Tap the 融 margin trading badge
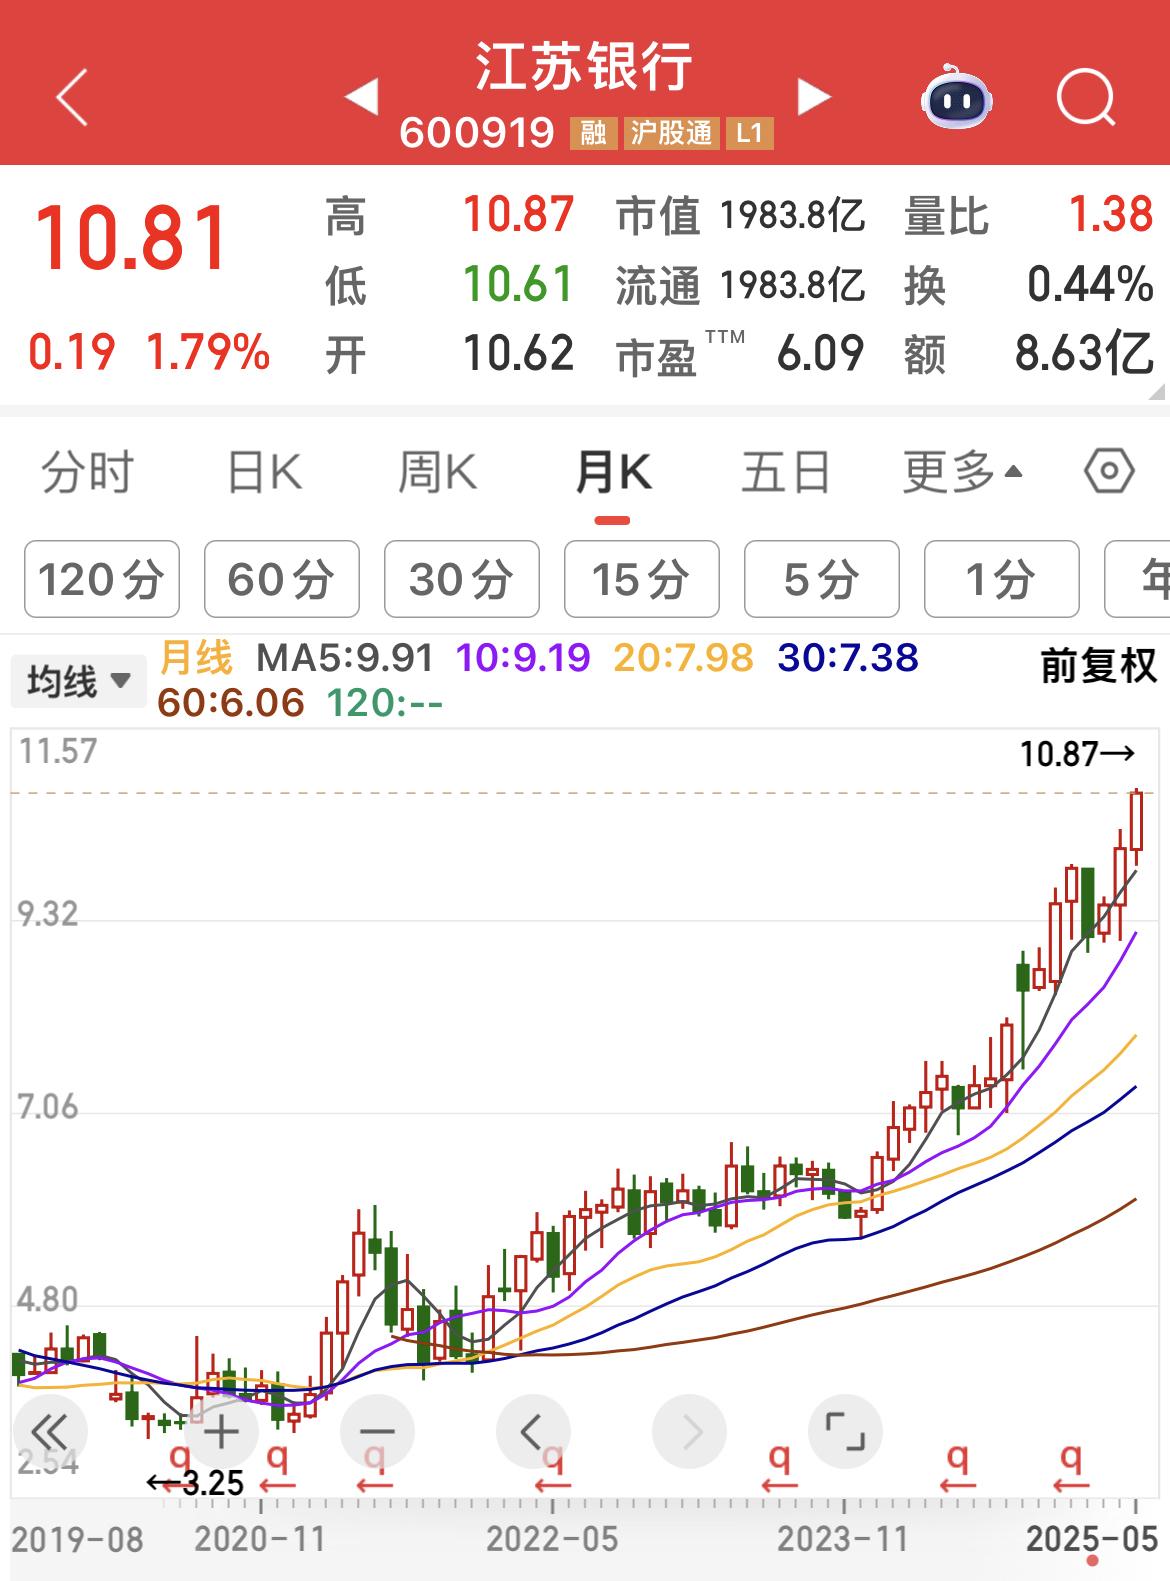Image resolution: width=1170 pixels, height=1581 pixels. pos(593,133)
